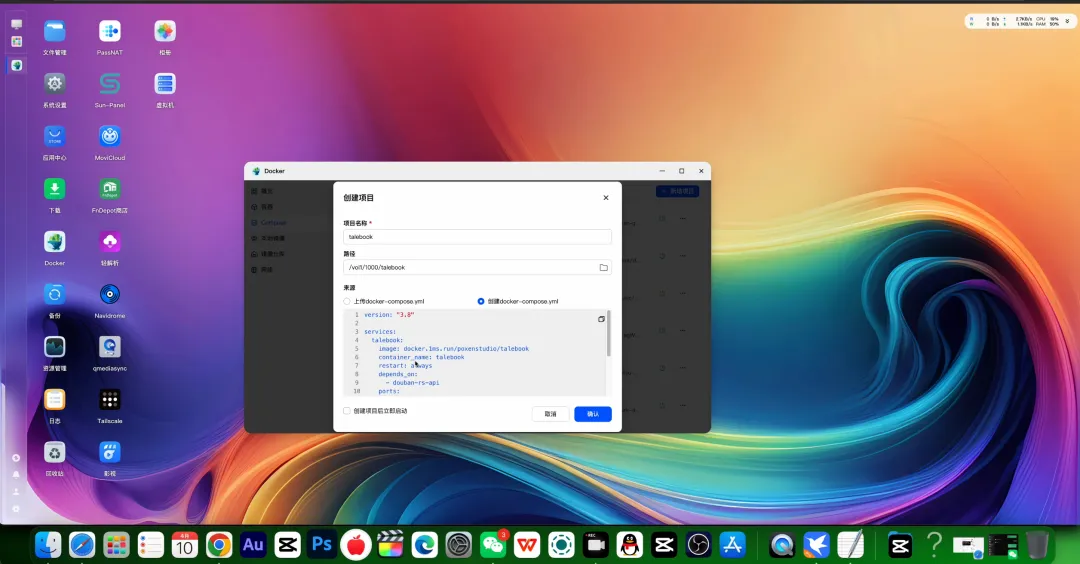Open WeChat from the dock

pyautogui.click(x=493, y=545)
